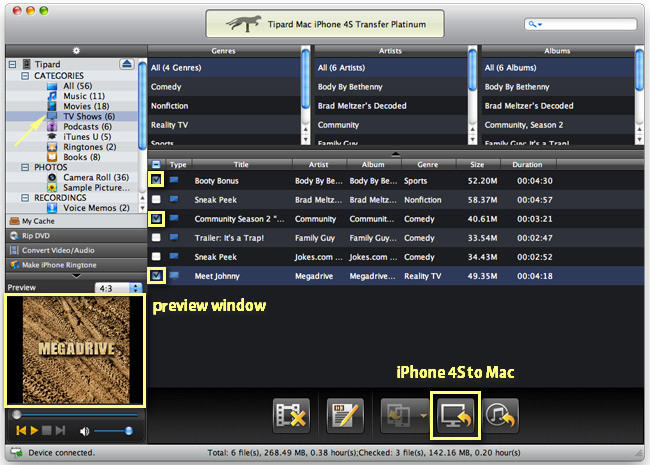Uncheck the Community Season 2 checkbox

[x=156, y=218]
